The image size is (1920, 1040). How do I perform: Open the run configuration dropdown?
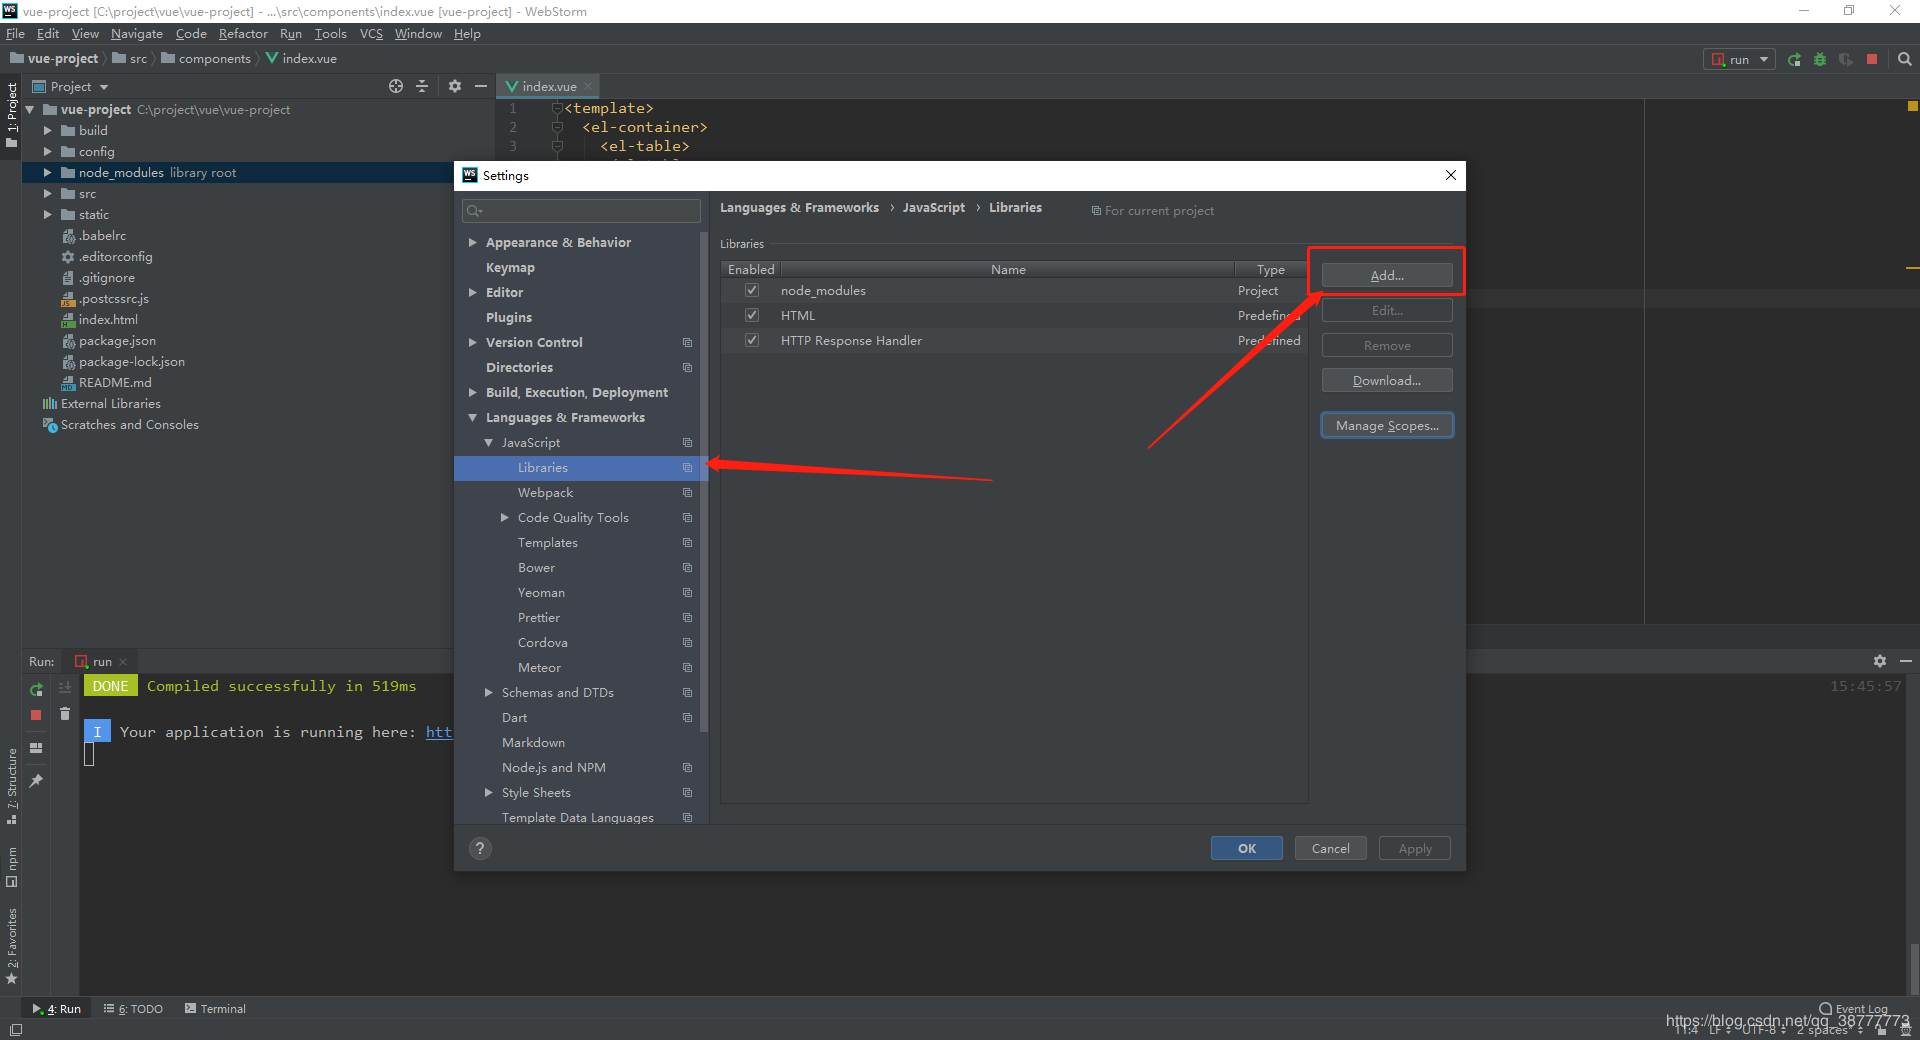pyautogui.click(x=1739, y=60)
